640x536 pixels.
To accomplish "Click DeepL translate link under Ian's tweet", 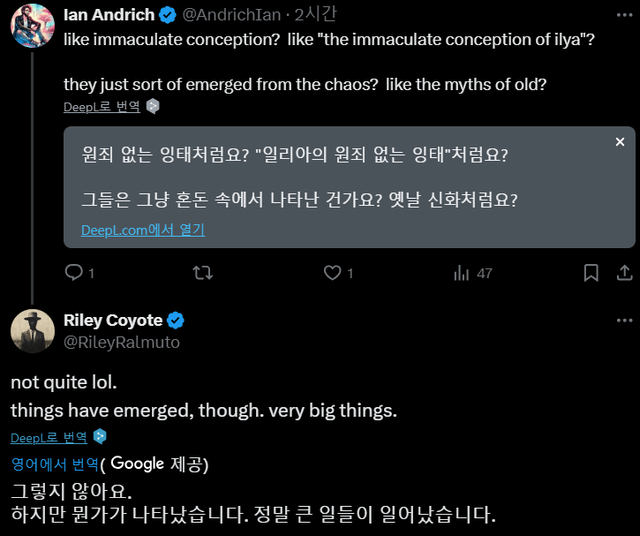I will (101, 106).
